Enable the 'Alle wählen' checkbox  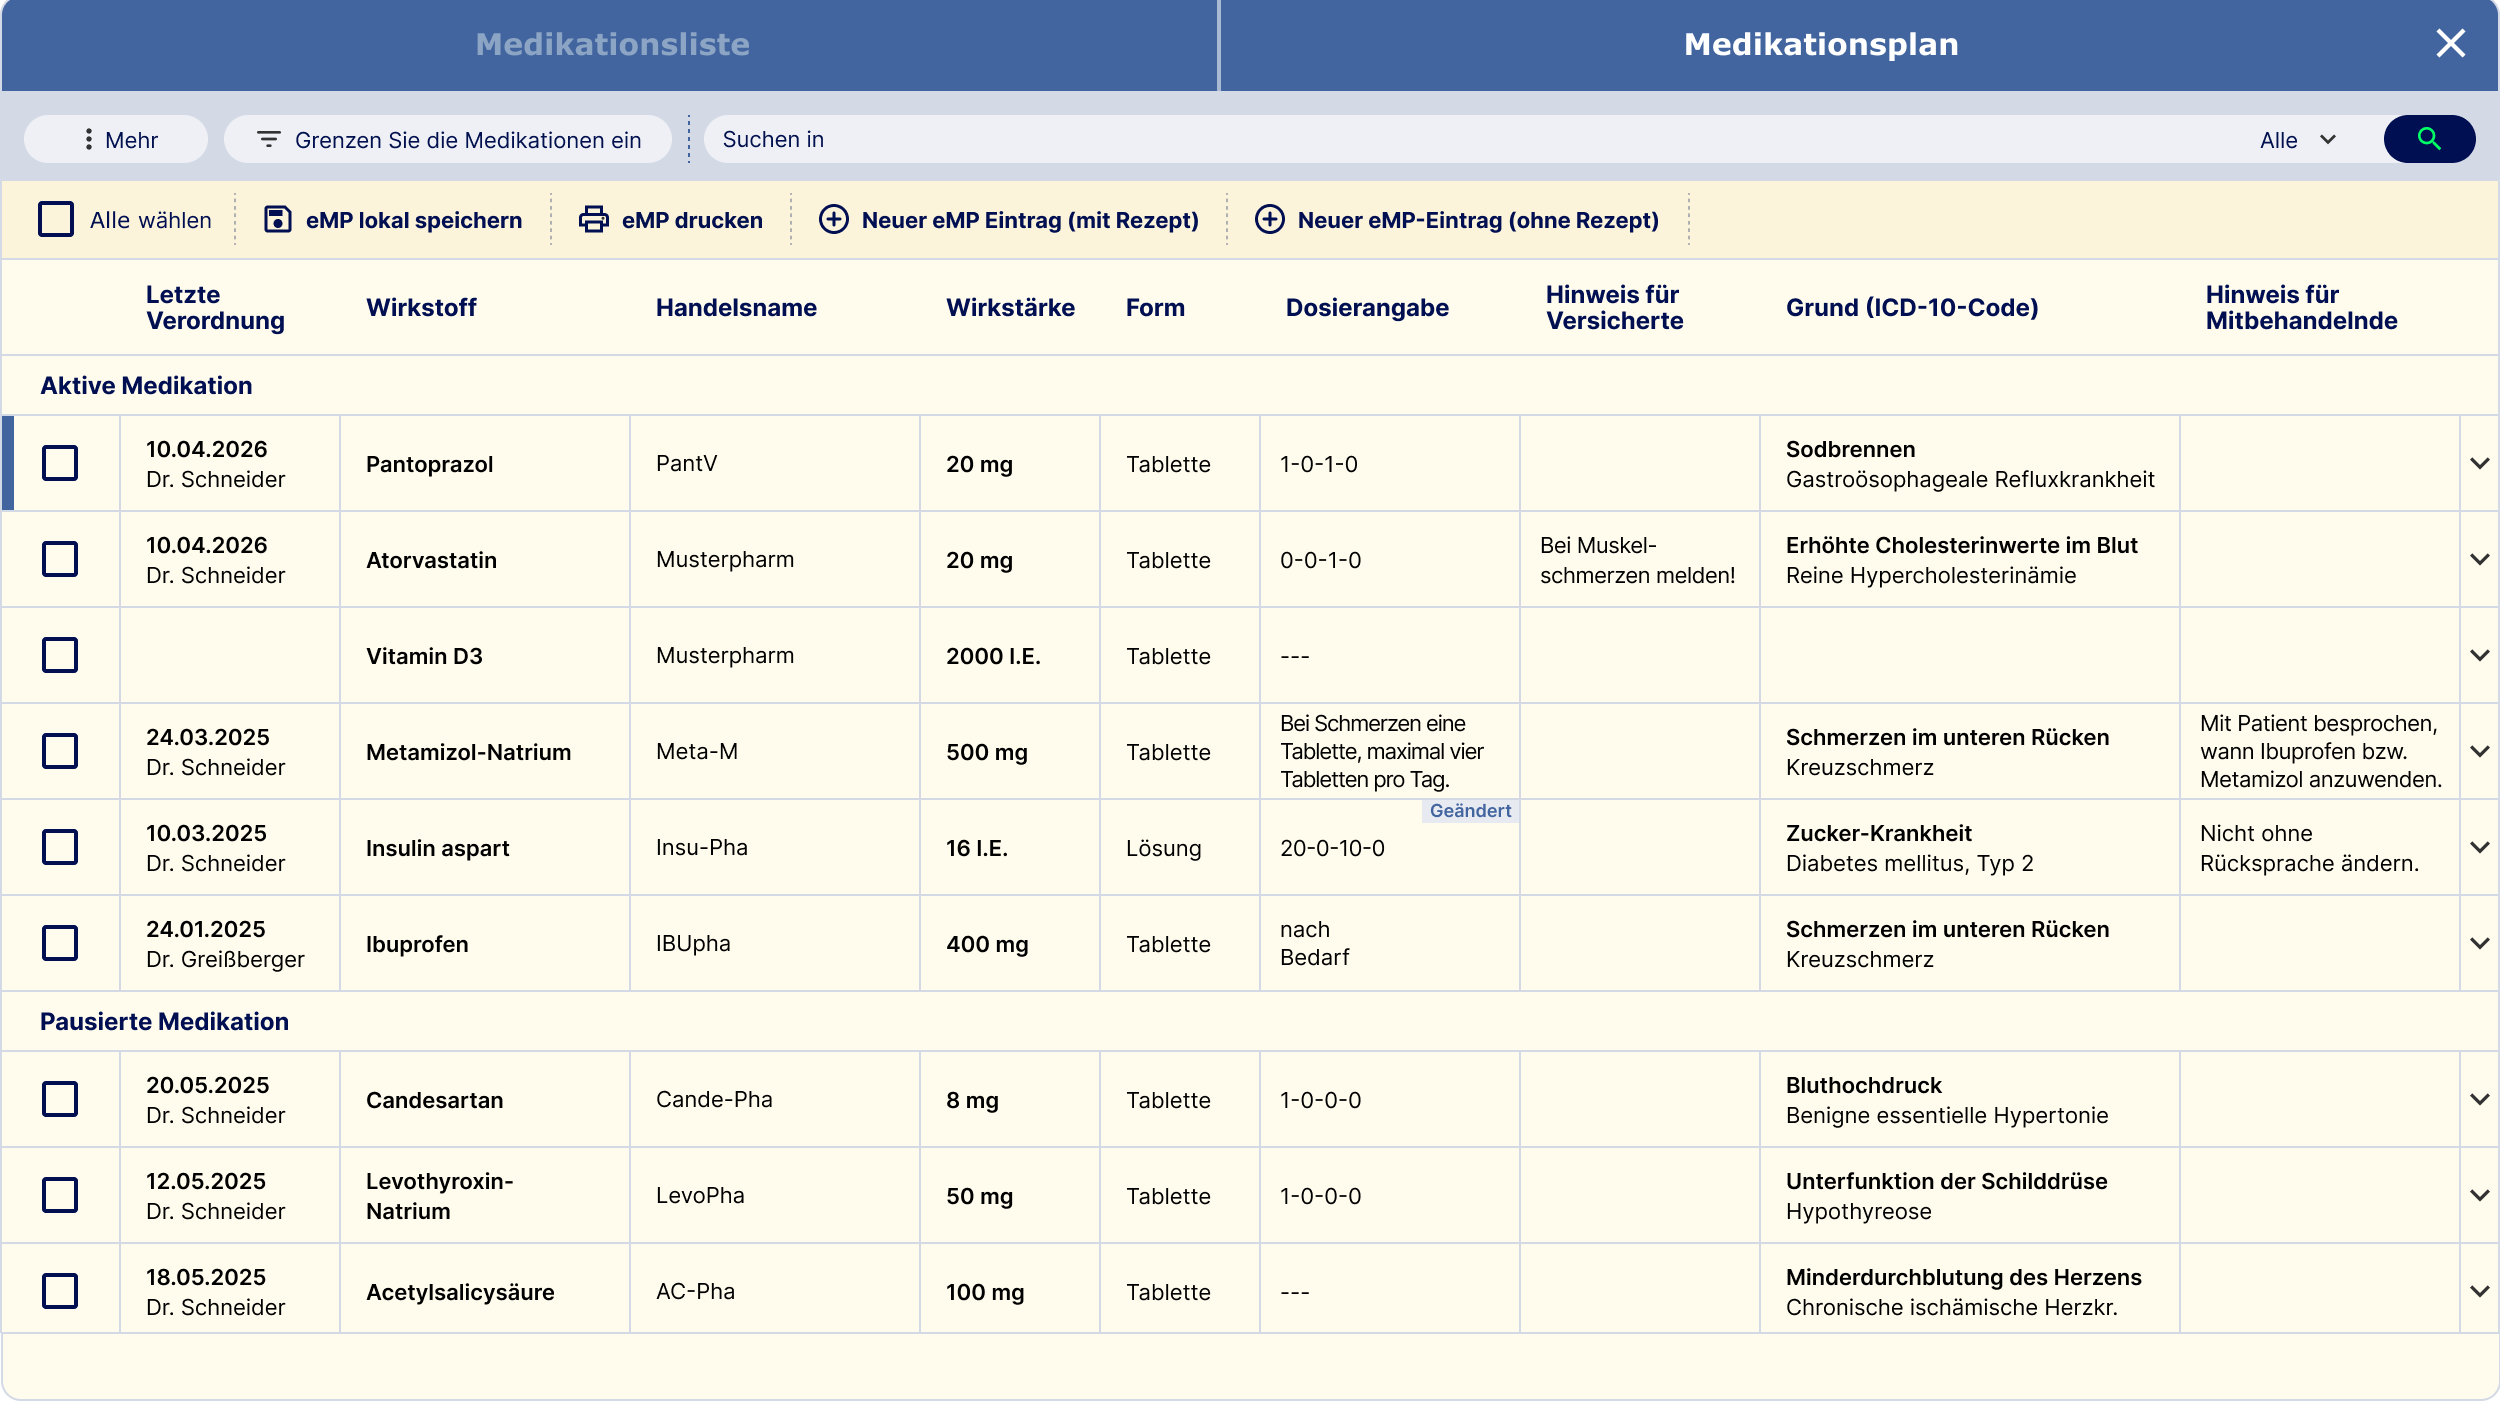pos(55,219)
